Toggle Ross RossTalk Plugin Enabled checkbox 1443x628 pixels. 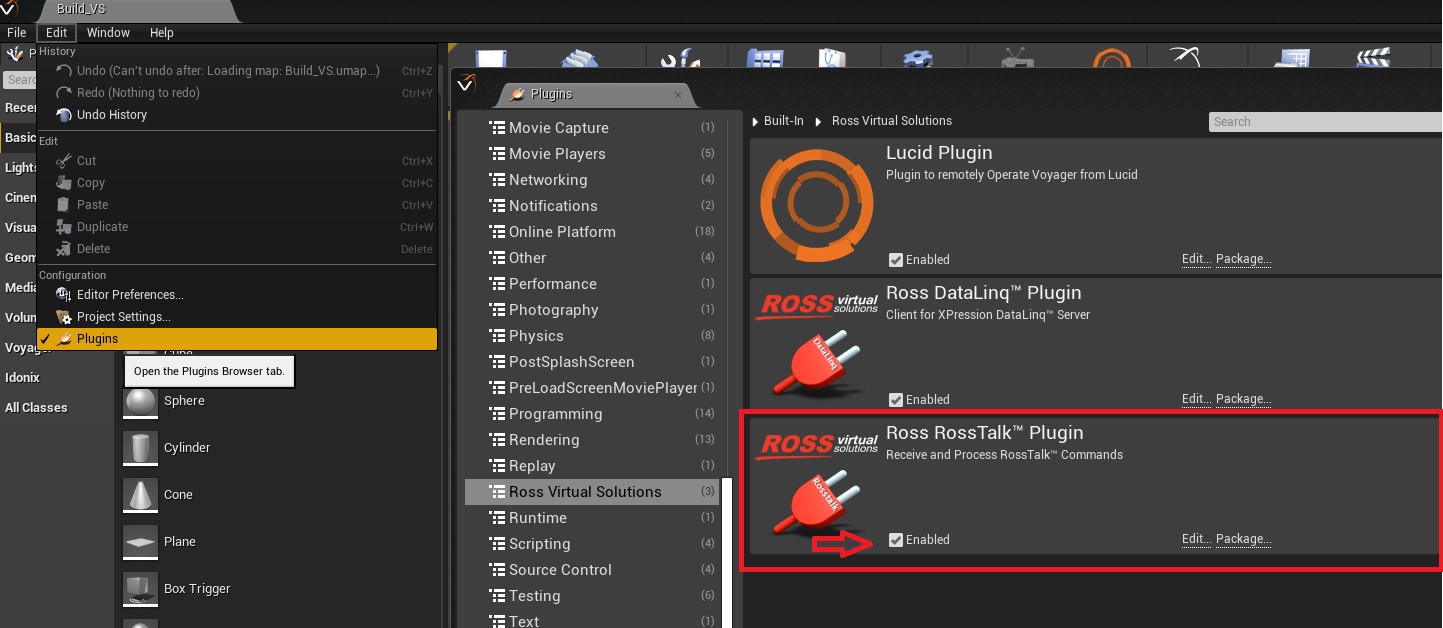point(896,540)
